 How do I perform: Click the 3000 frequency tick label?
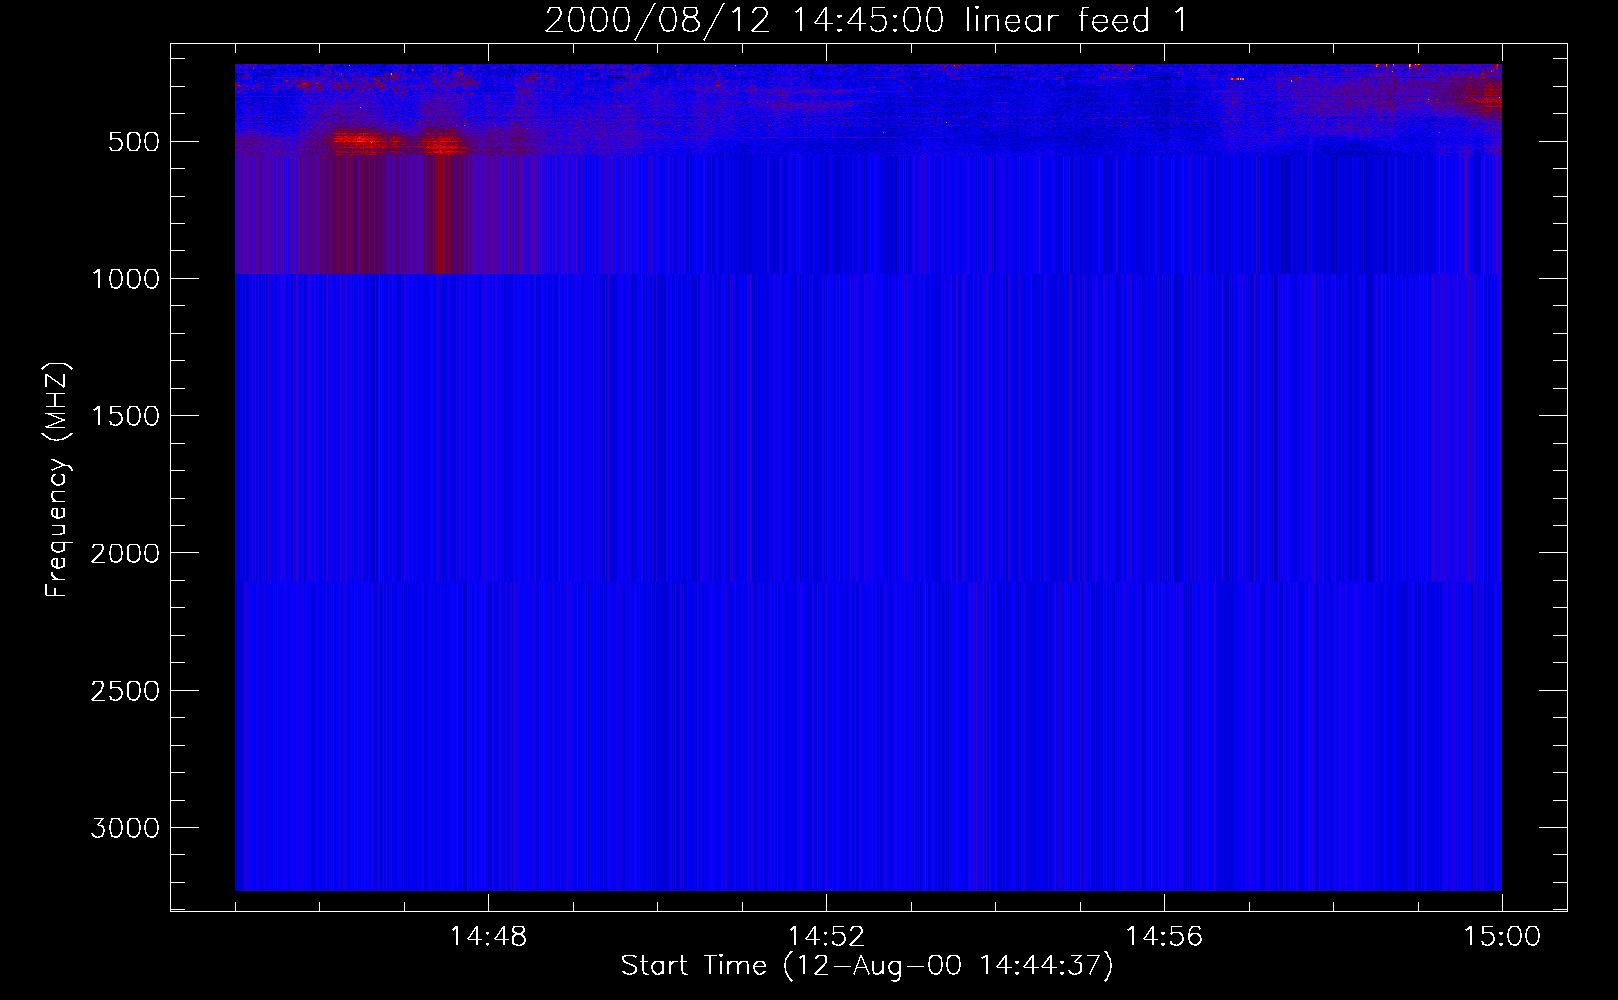[125, 828]
